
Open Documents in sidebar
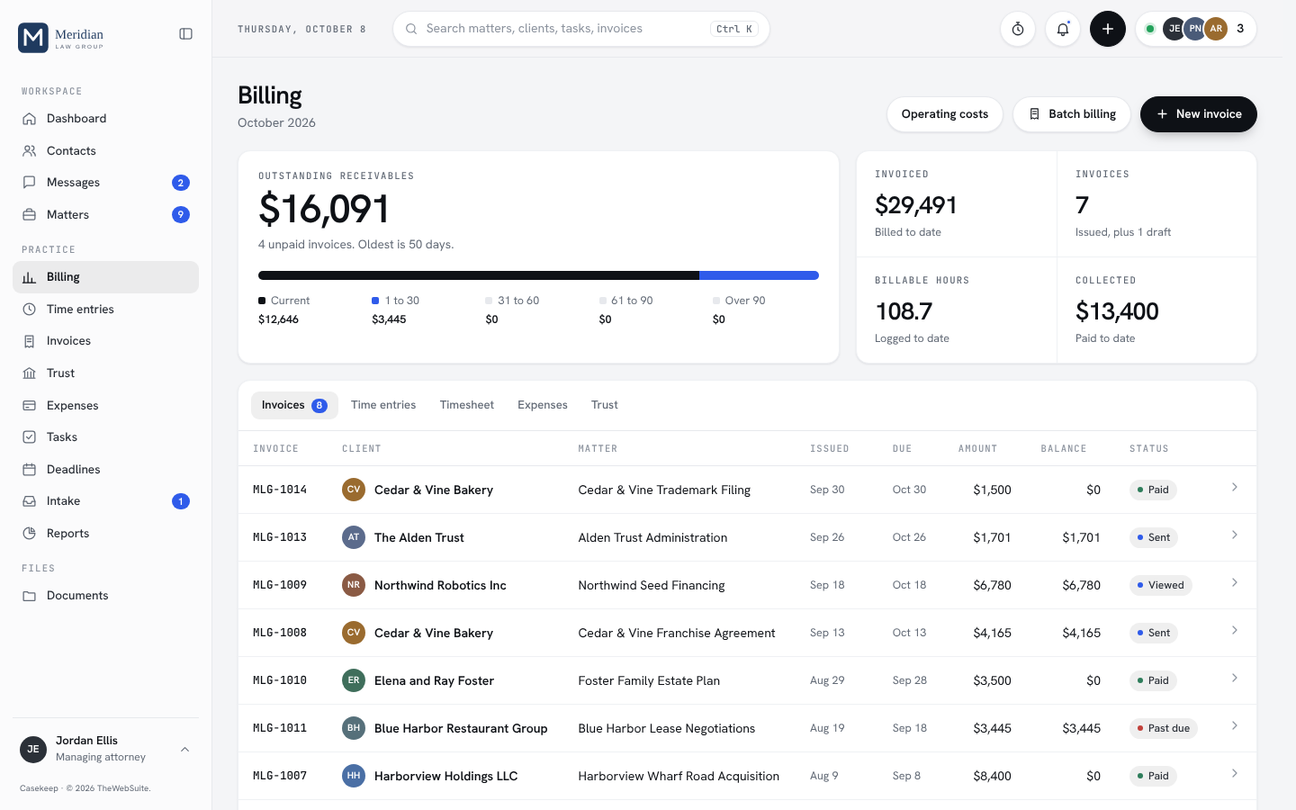(106, 595)
